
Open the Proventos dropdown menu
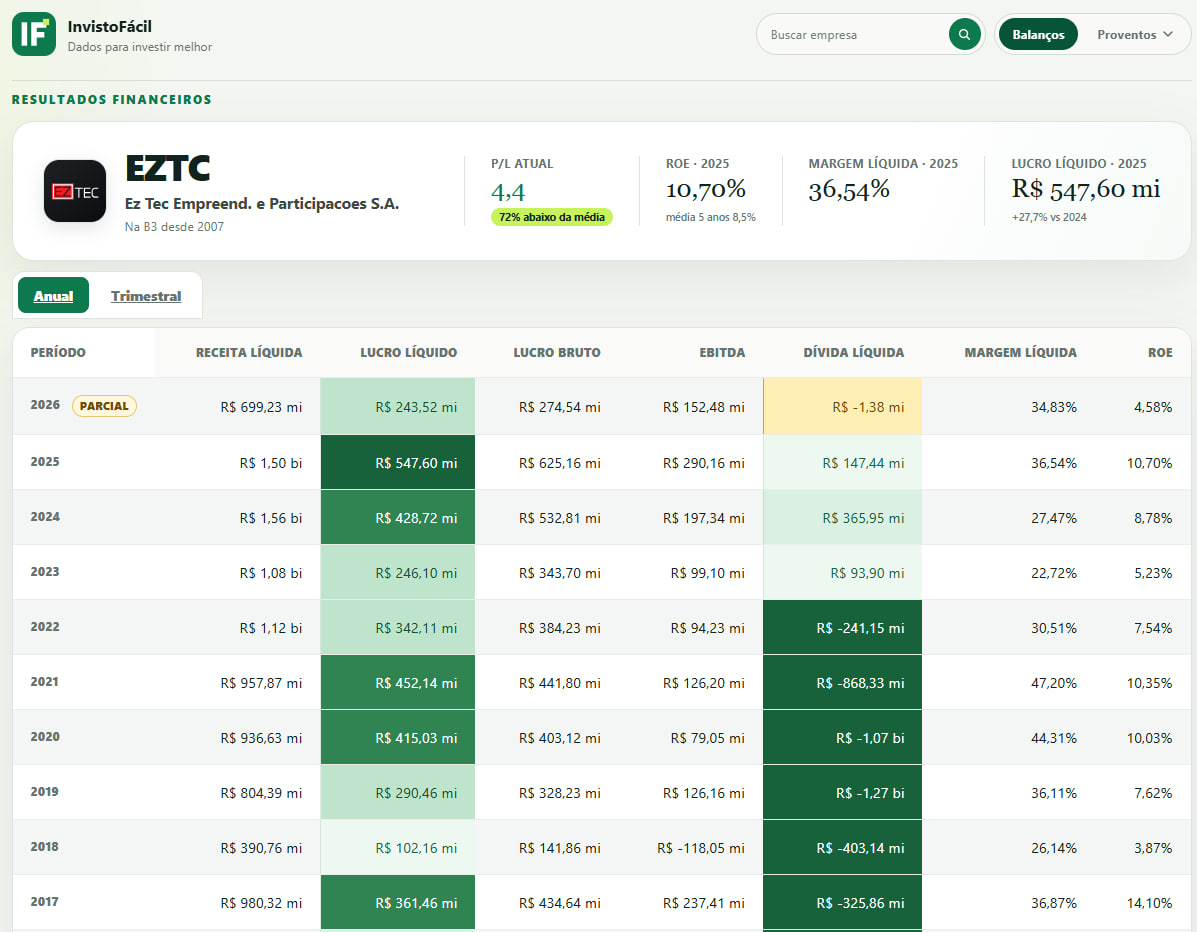tap(1134, 34)
